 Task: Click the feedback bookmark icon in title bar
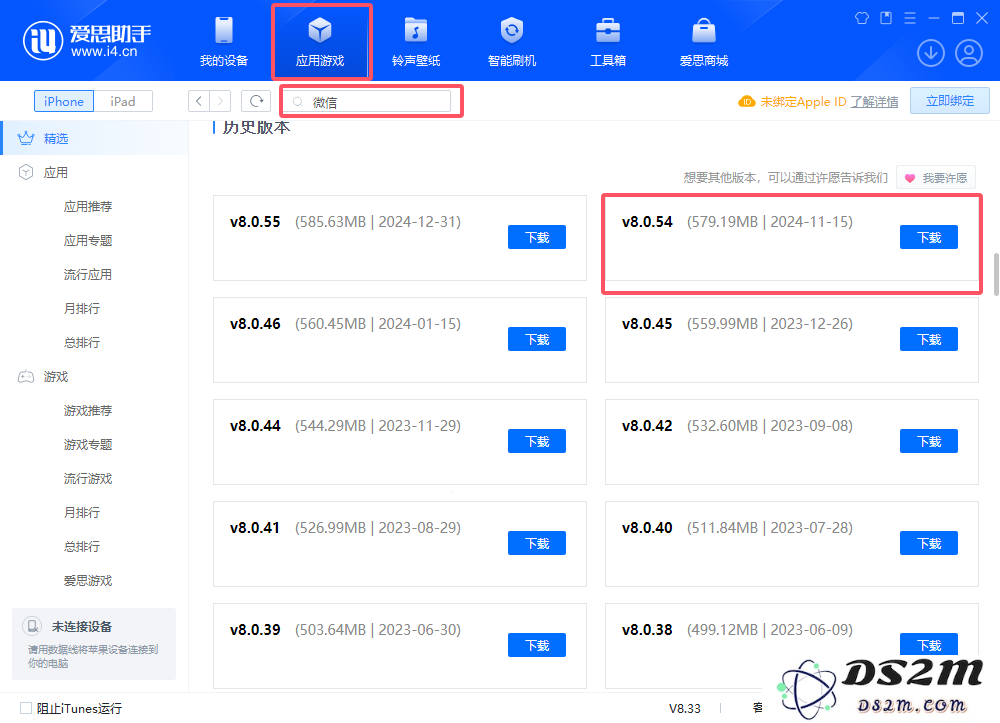[886, 18]
